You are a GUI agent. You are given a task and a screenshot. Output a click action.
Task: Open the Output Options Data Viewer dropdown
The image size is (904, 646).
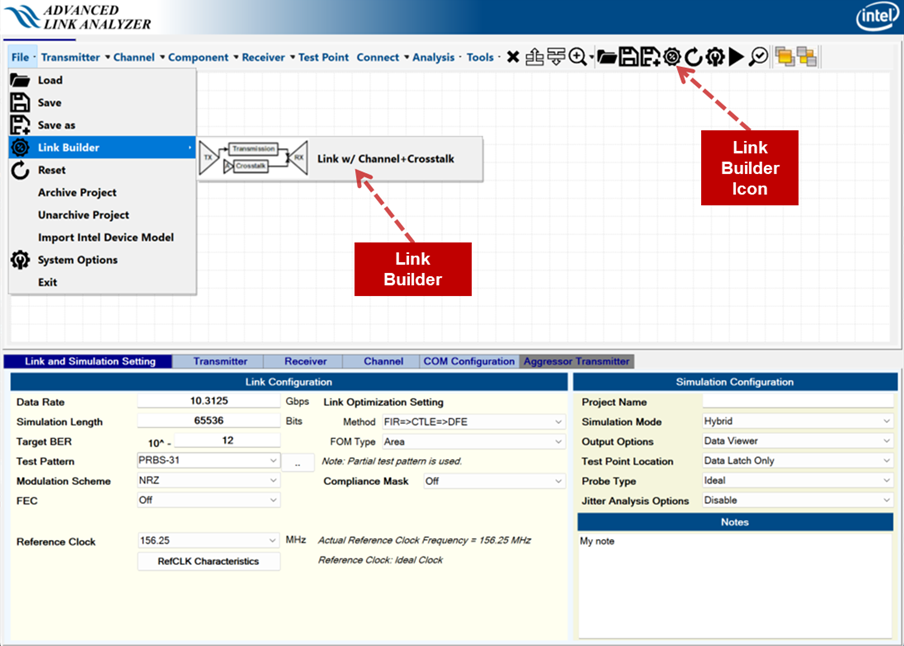tap(798, 441)
